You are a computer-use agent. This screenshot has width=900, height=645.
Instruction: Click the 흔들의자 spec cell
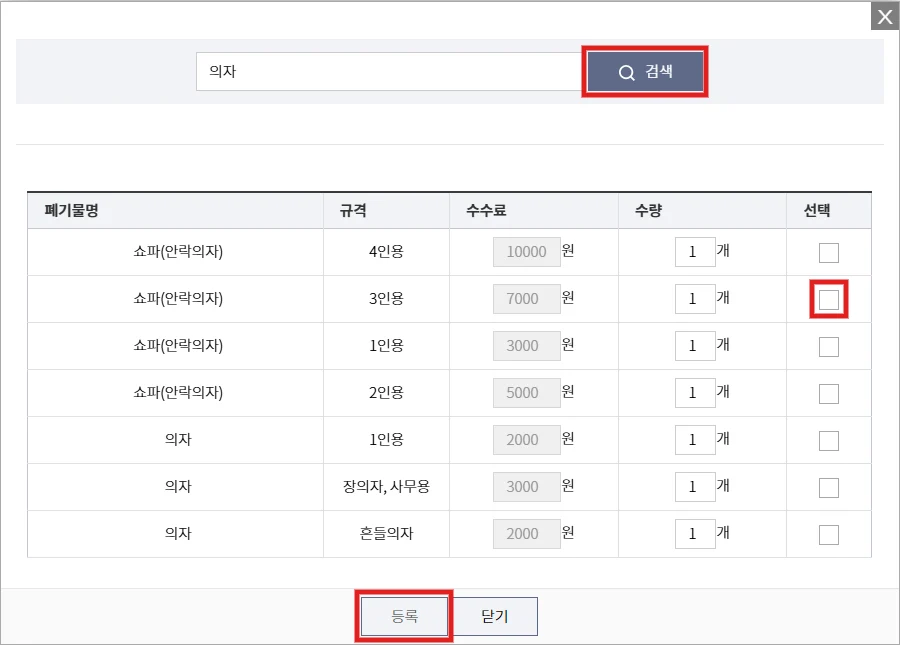pyautogui.click(x=386, y=534)
